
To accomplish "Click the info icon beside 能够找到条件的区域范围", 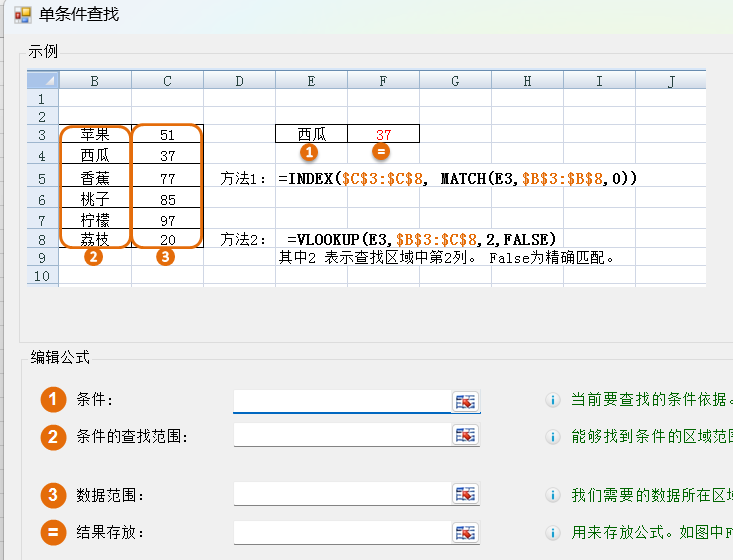I will coord(552,436).
